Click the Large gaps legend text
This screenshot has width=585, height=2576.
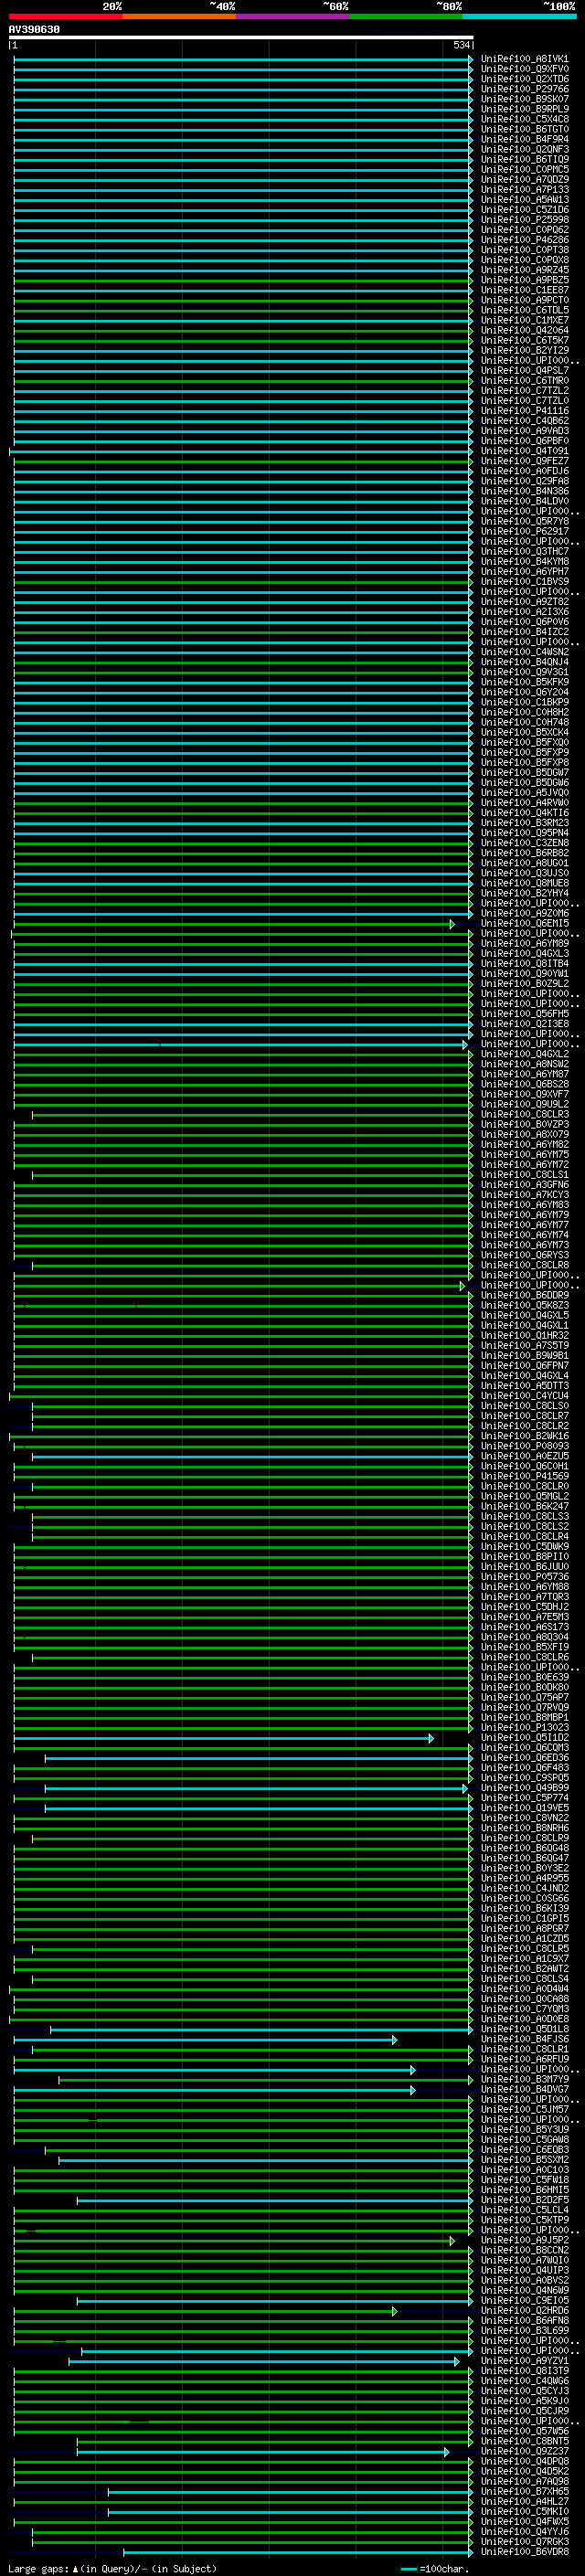pyautogui.click(x=112, y=2568)
